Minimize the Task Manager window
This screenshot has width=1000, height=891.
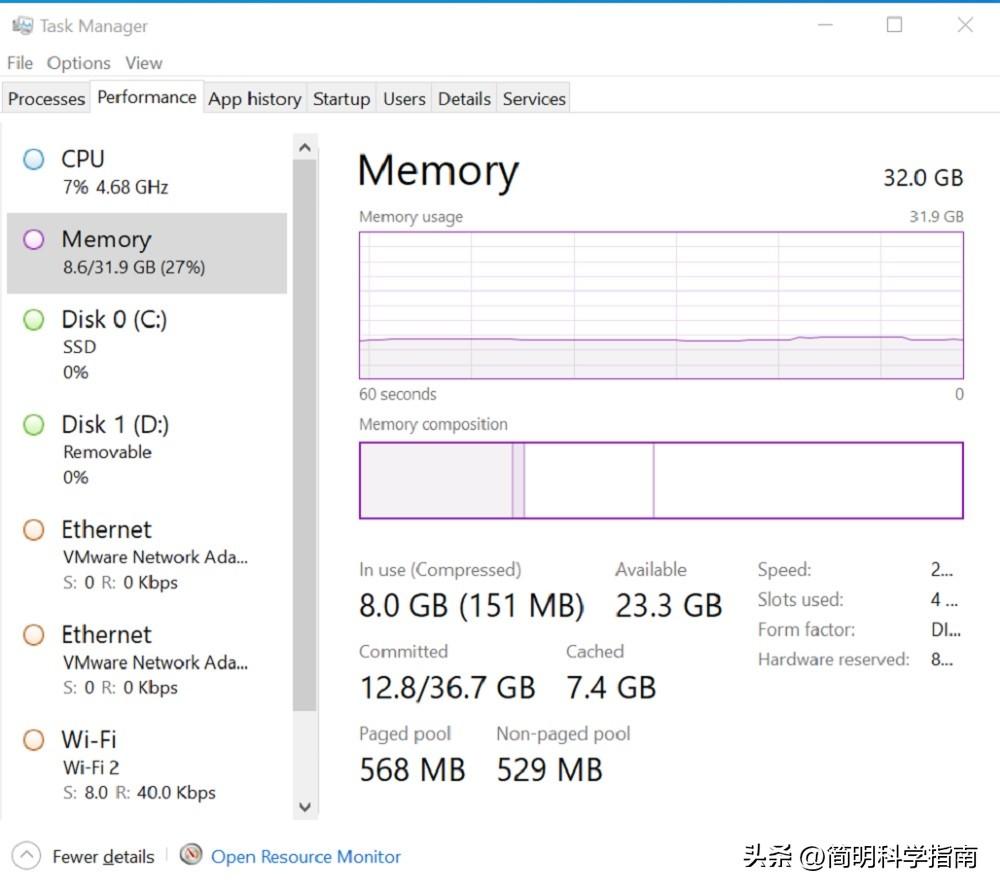click(x=825, y=25)
